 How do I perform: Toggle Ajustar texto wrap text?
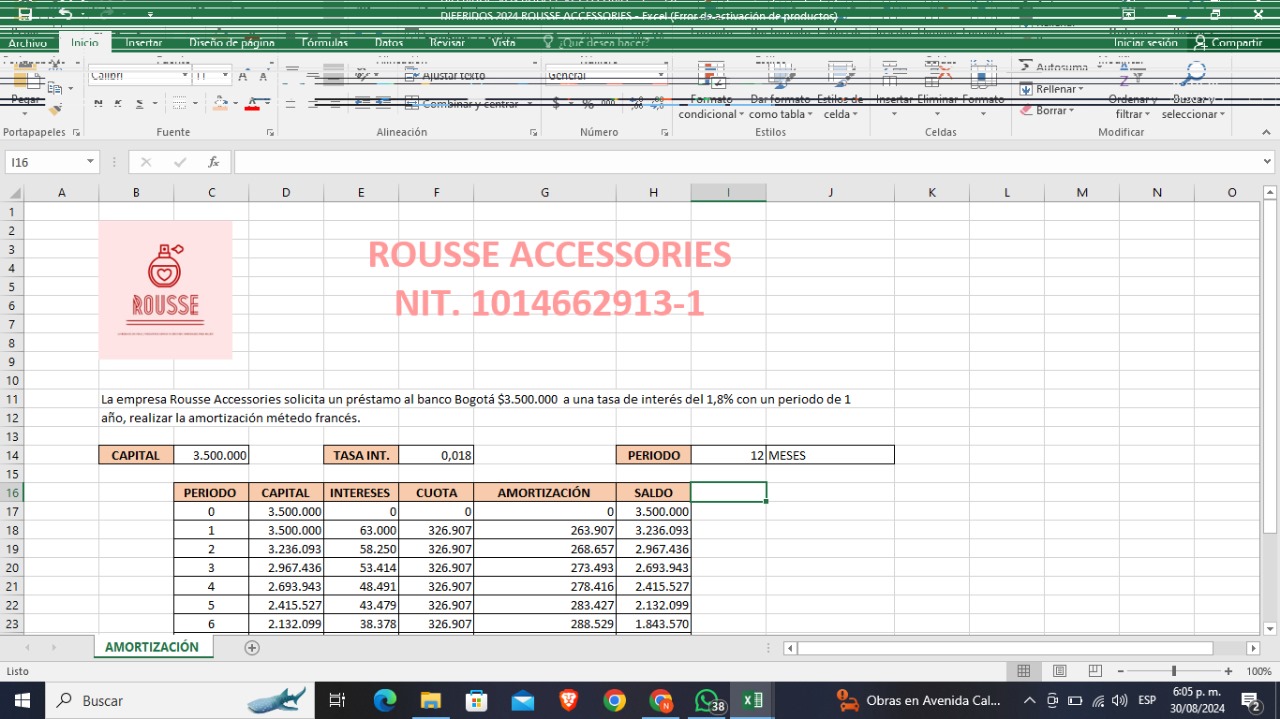tap(445, 76)
